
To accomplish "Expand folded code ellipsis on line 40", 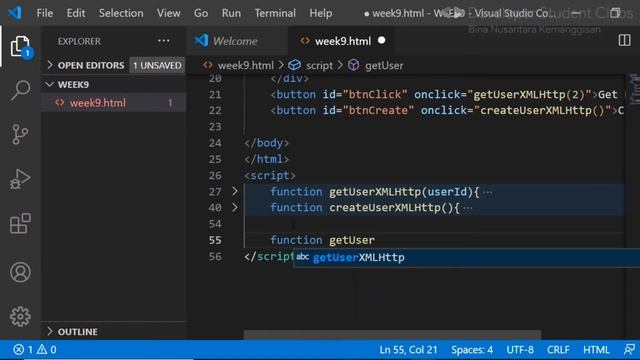I will pyautogui.click(x=468, y=208).
